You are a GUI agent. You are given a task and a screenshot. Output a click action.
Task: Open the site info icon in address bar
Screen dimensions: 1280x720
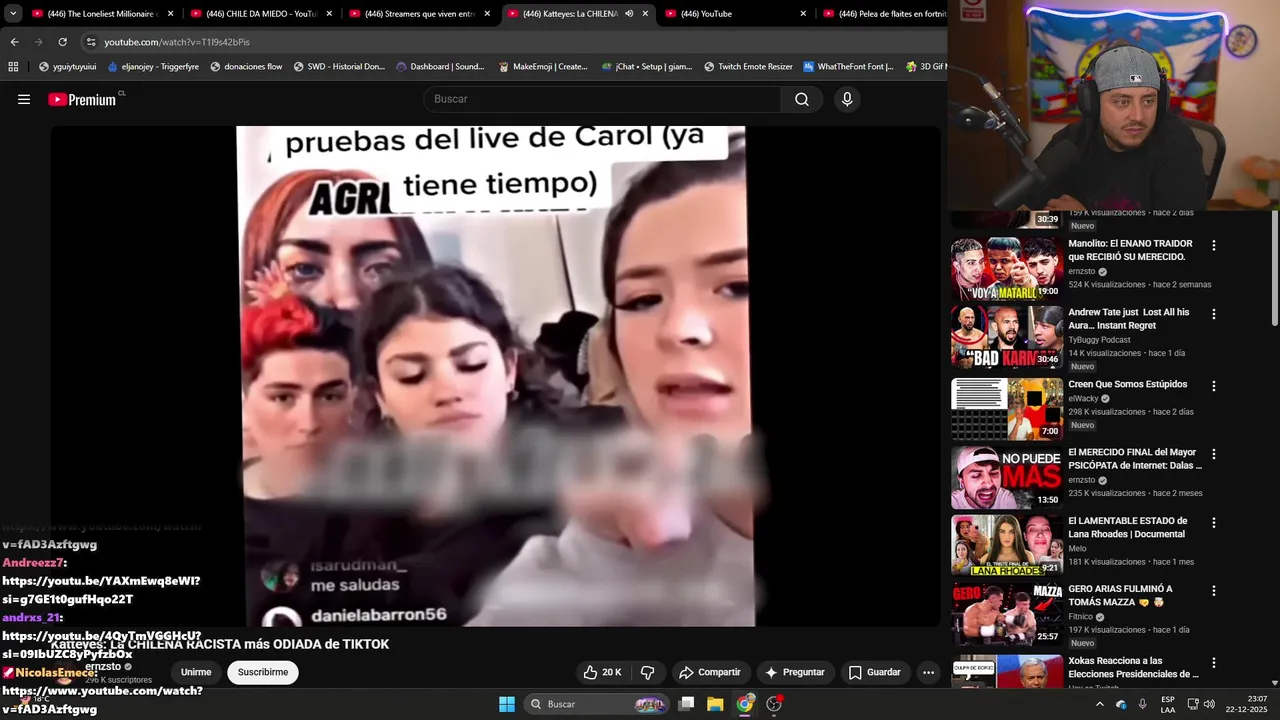(x=91, y=42)
